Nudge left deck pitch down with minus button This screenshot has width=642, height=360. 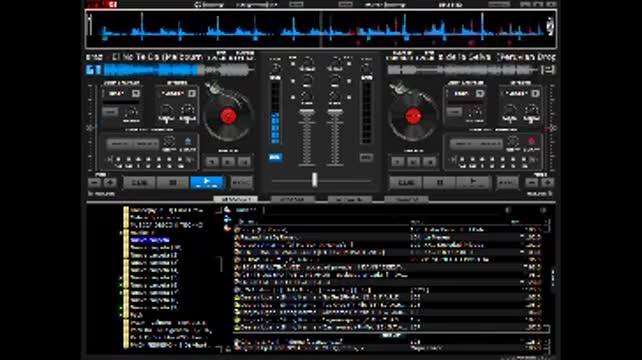click(x=95, y=183)
